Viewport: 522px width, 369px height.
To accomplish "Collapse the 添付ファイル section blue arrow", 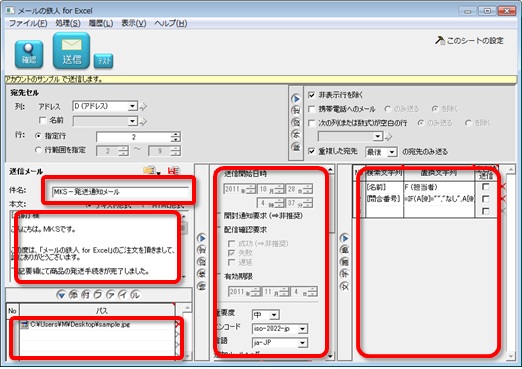I will point(61,295).
